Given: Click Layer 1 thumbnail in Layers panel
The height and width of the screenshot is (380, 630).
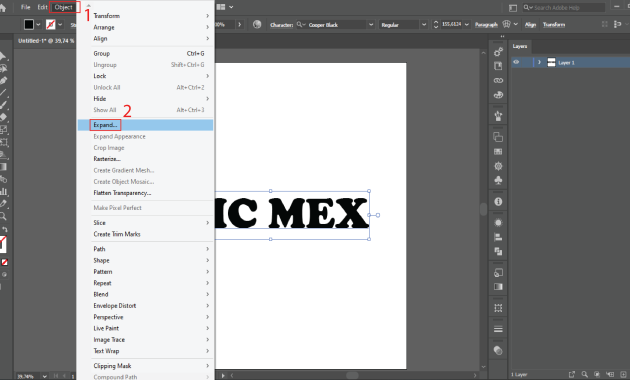Looking at the screenshot, I should click(x=551, y=62).
